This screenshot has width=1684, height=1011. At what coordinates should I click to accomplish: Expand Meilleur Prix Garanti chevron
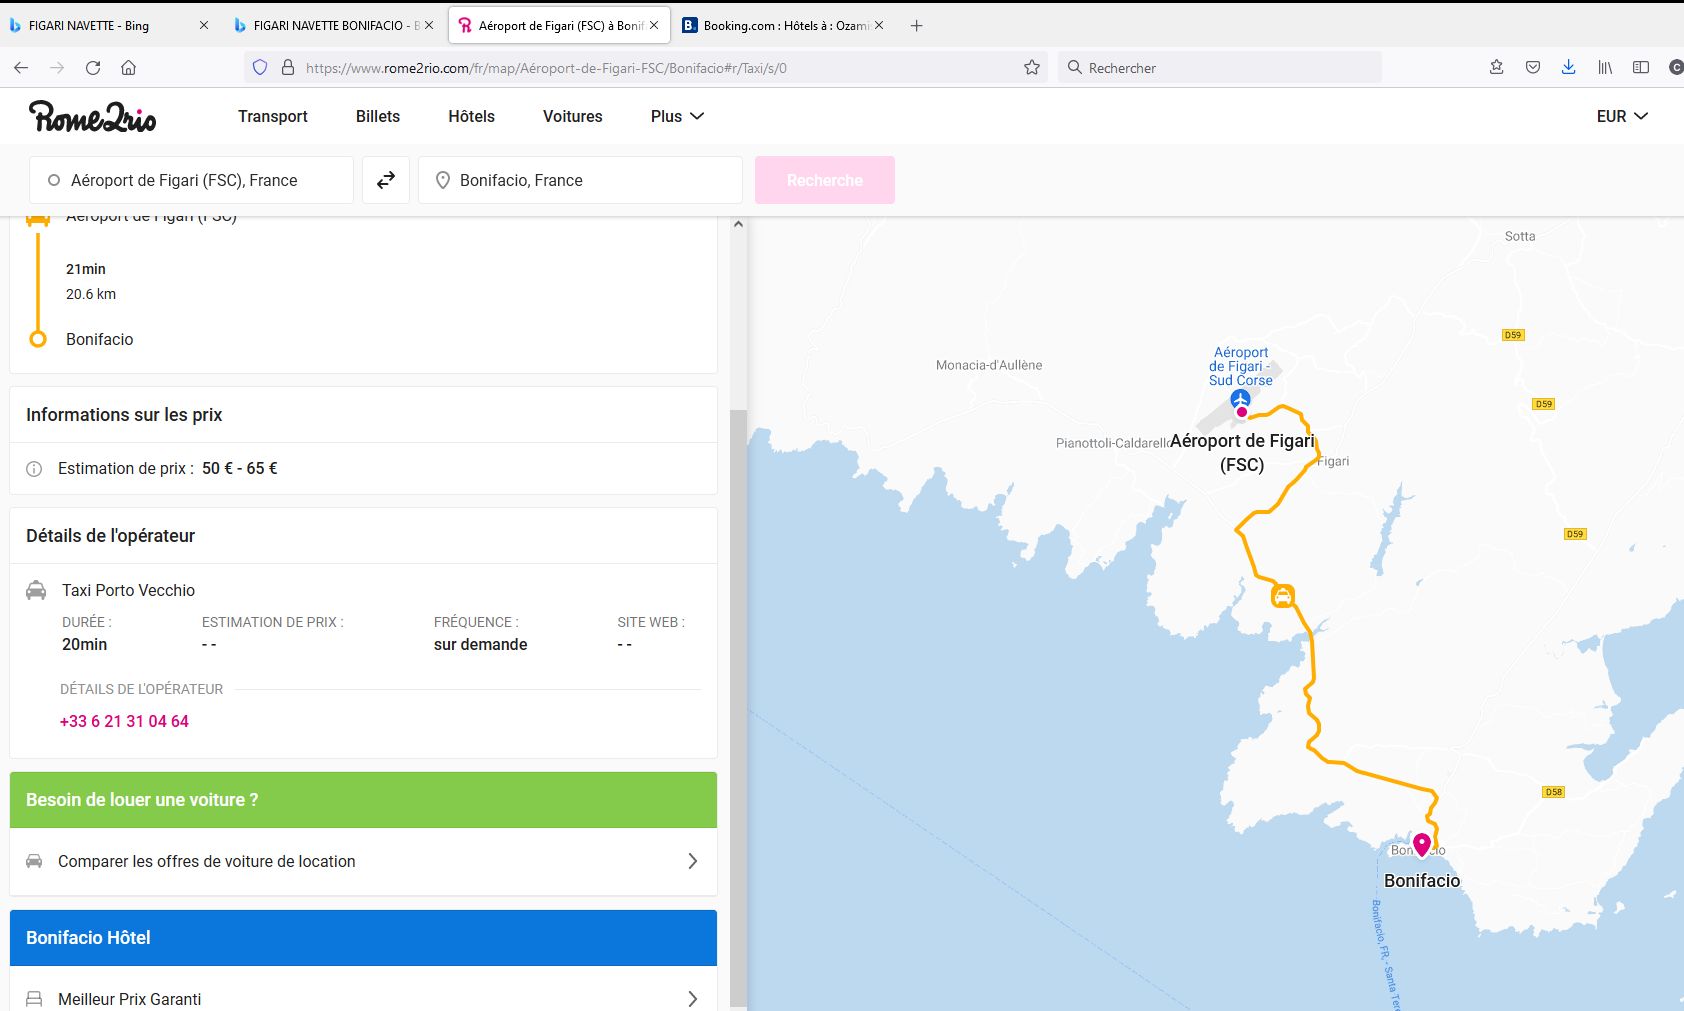pyautogui.click(x=692, y=999)
